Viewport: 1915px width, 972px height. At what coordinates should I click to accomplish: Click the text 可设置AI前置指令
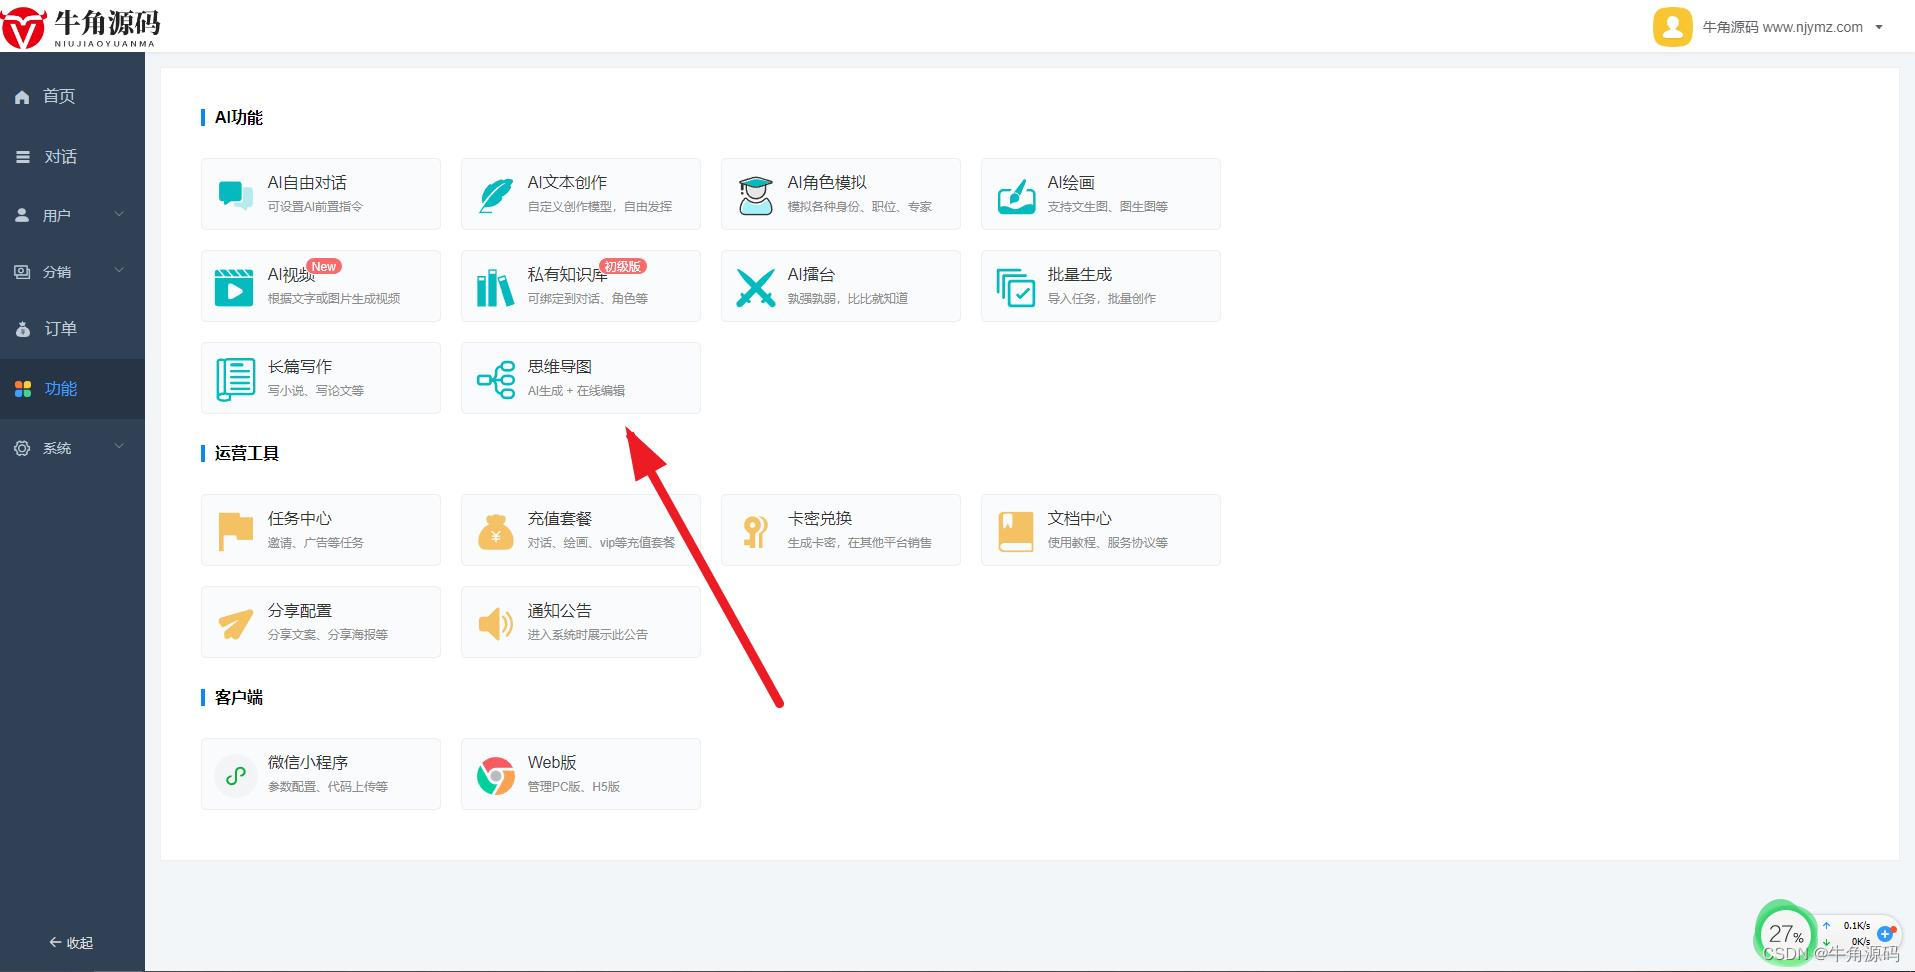[x=315, y=207]
